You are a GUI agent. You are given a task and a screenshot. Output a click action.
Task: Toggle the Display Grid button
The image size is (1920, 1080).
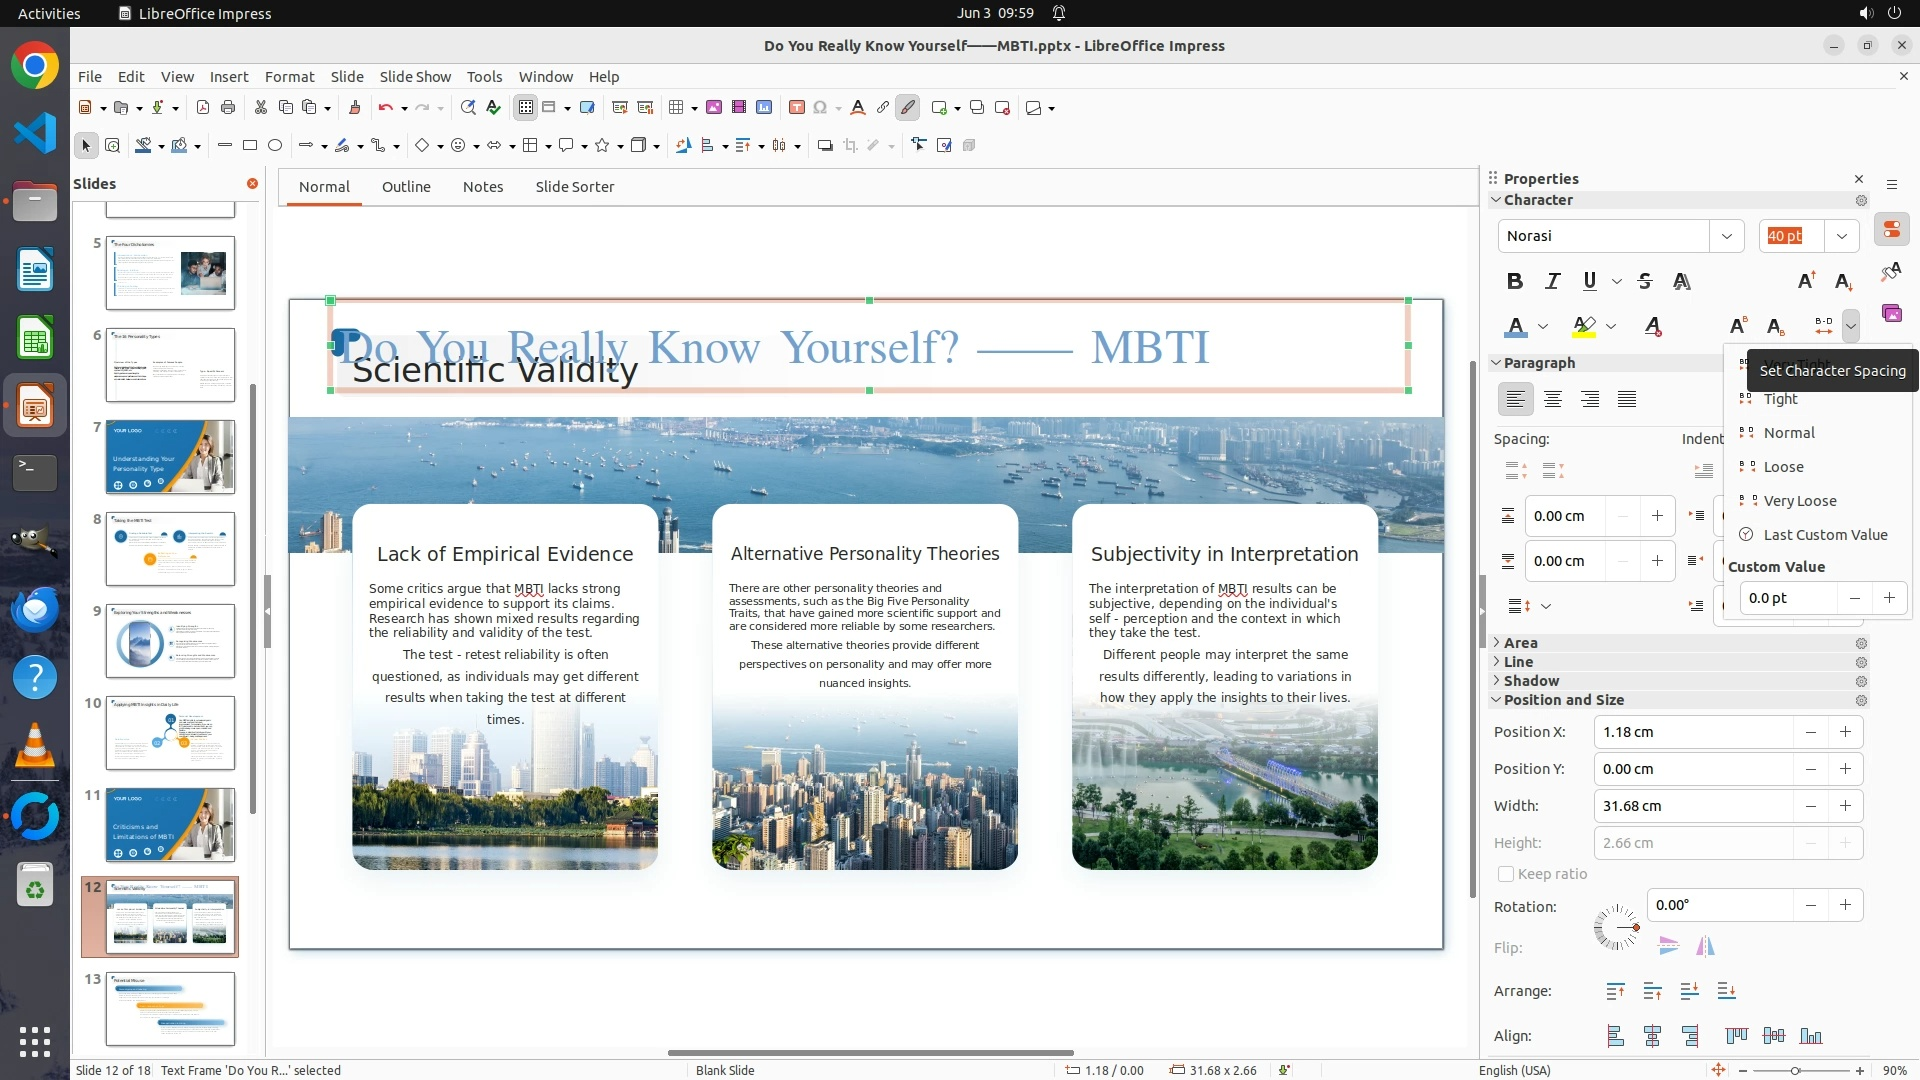click(526, 108)
